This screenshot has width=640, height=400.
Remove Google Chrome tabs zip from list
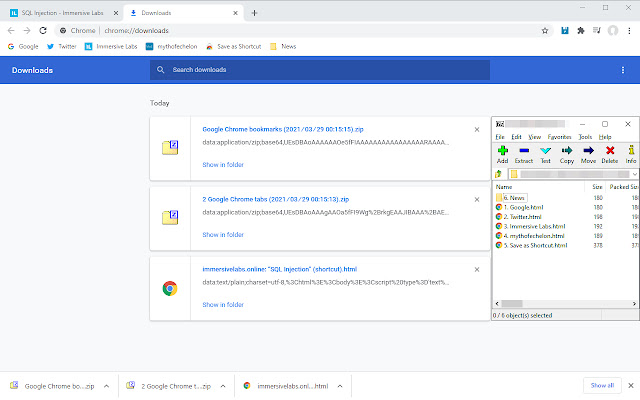(476, 198)
